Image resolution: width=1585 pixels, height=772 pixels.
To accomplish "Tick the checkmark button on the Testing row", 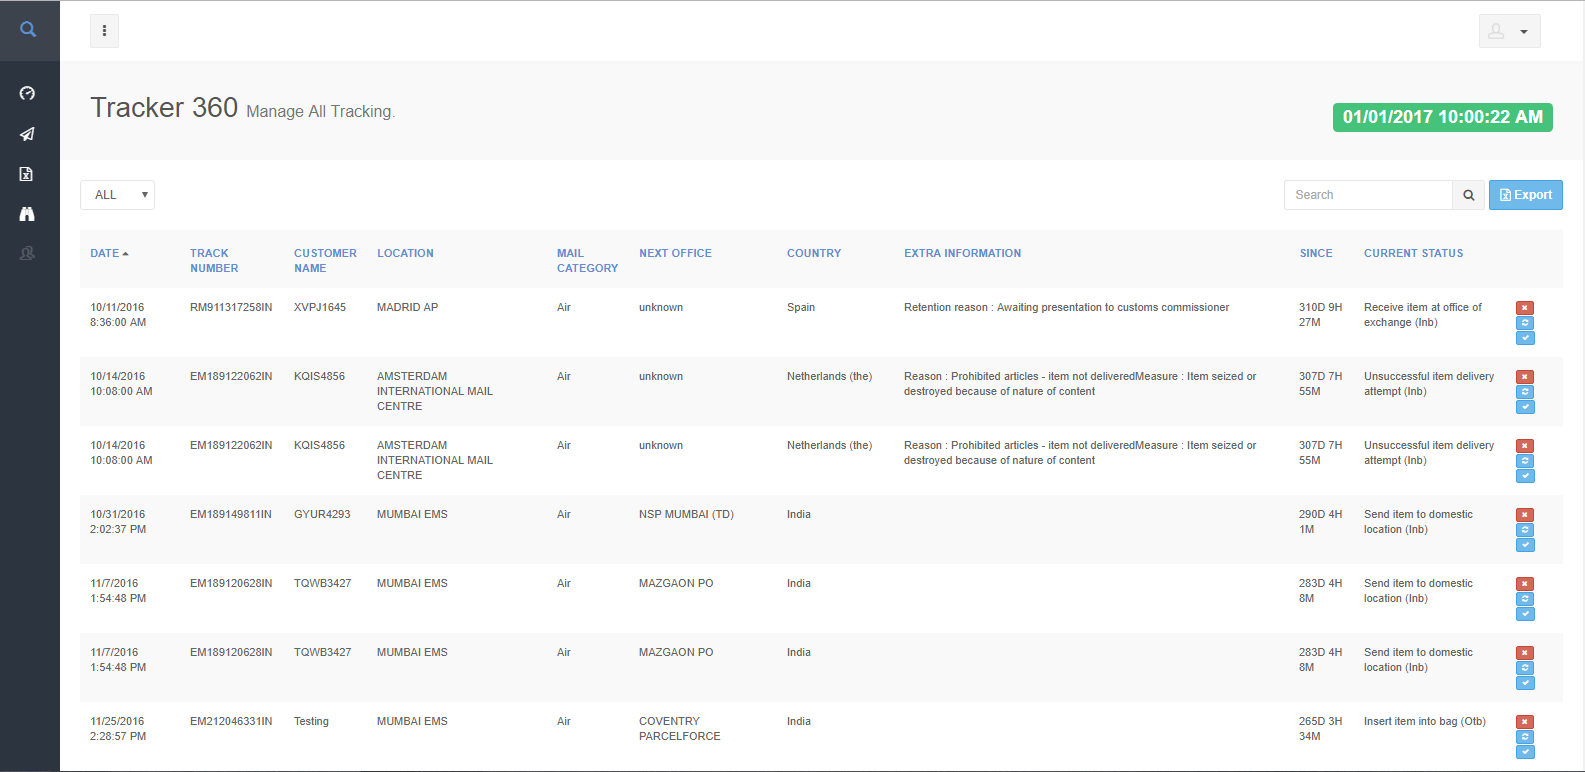I will [x=1525, y=752].
